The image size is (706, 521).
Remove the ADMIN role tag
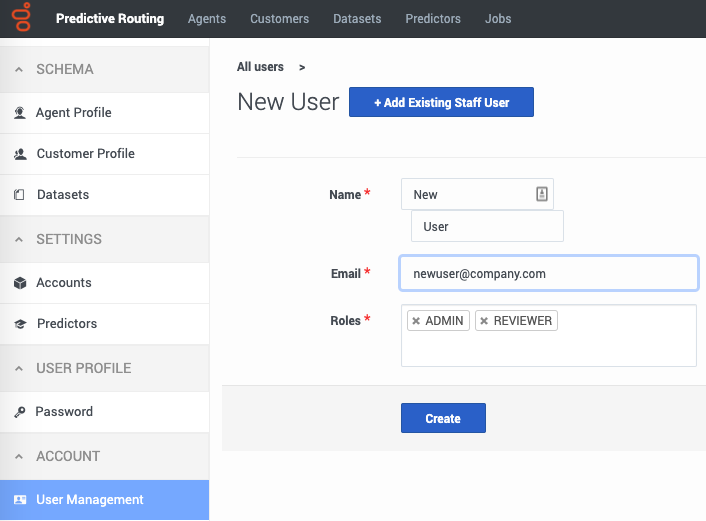click(416, 321)
